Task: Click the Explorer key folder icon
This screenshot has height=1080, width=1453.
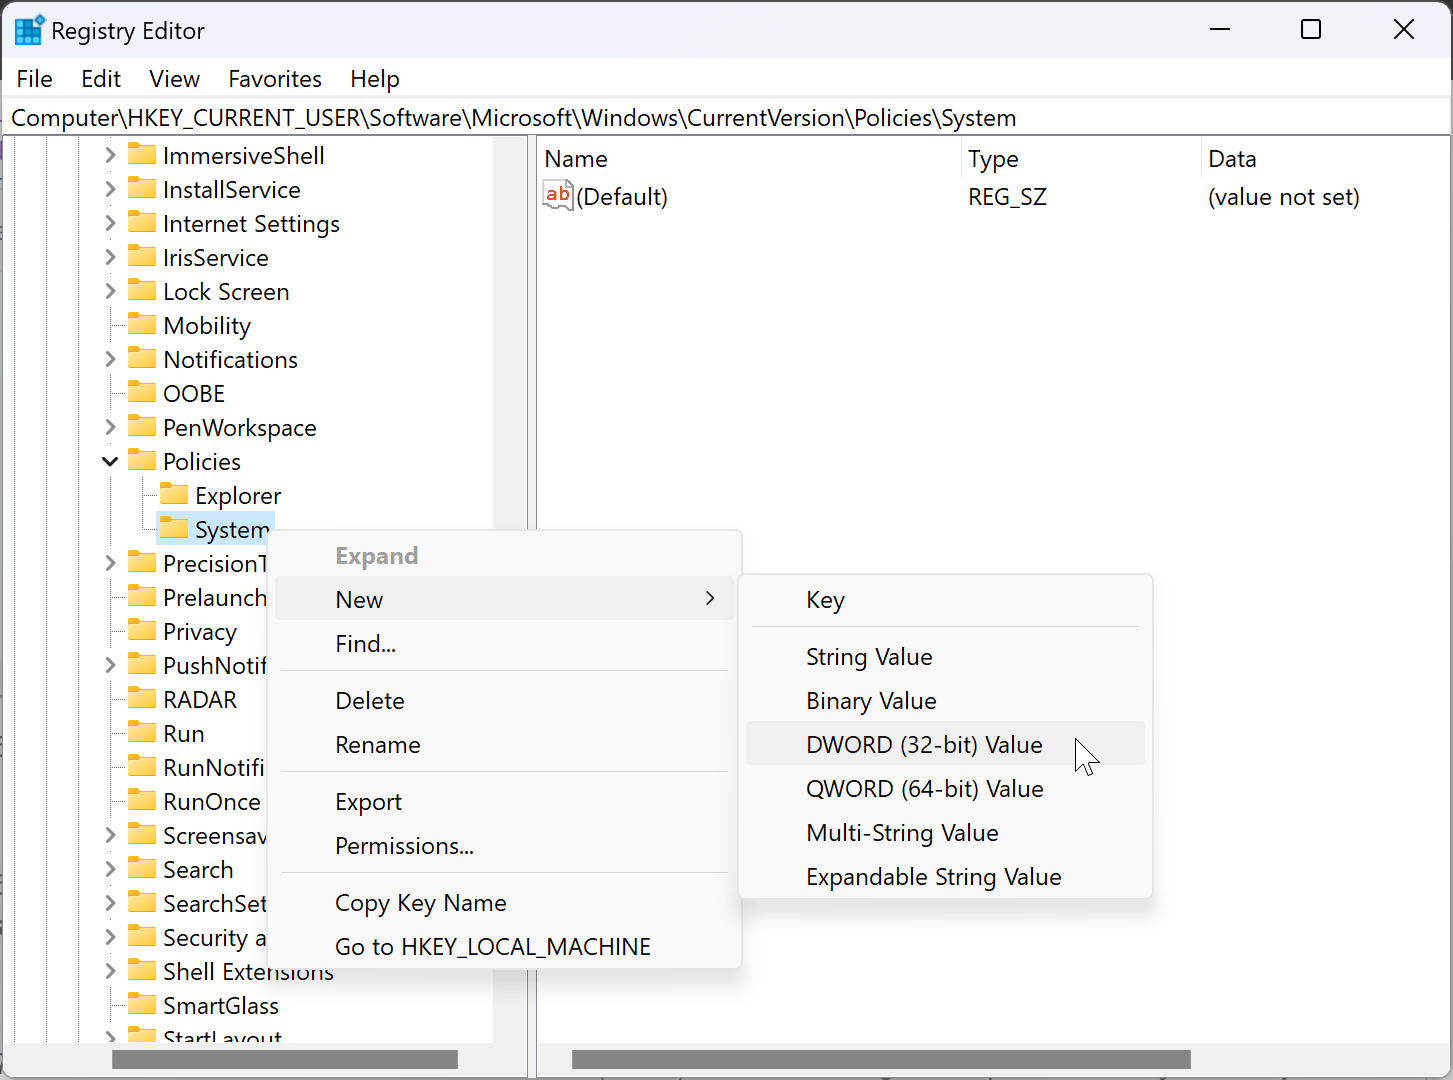Action: pos(175,495)
